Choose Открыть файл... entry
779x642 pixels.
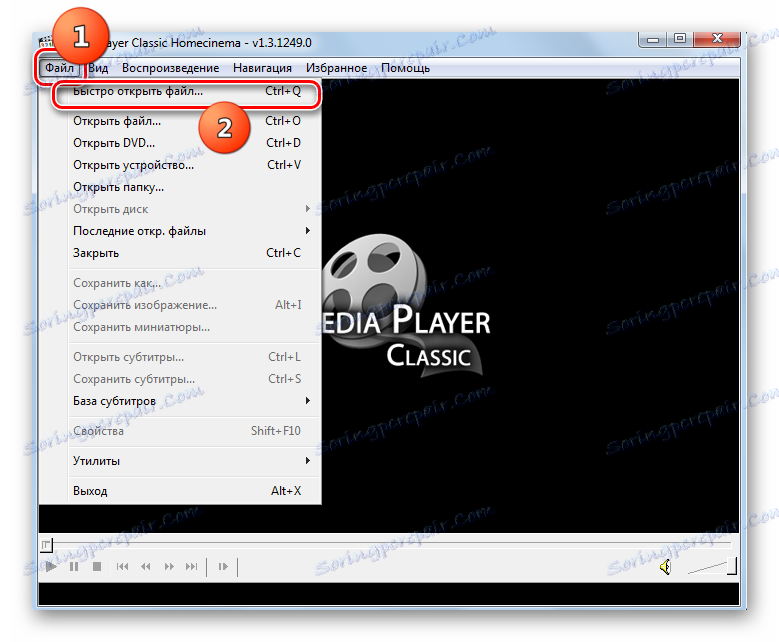[x=187, y=121]
